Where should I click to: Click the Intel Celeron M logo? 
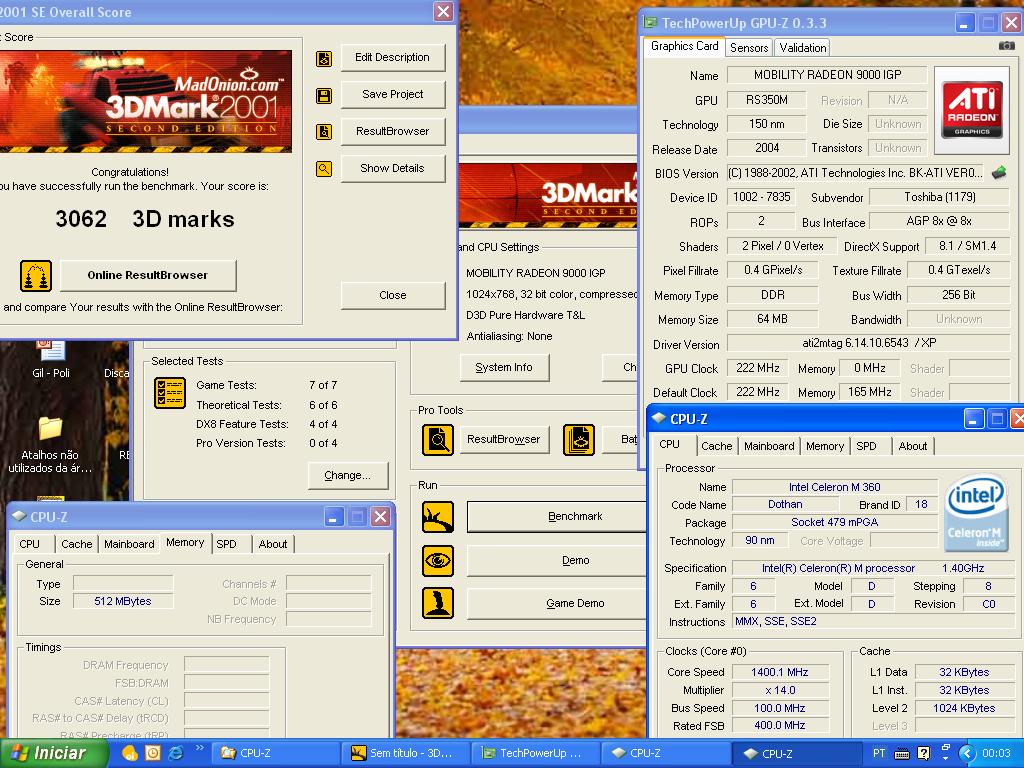(x=976, y=512)
